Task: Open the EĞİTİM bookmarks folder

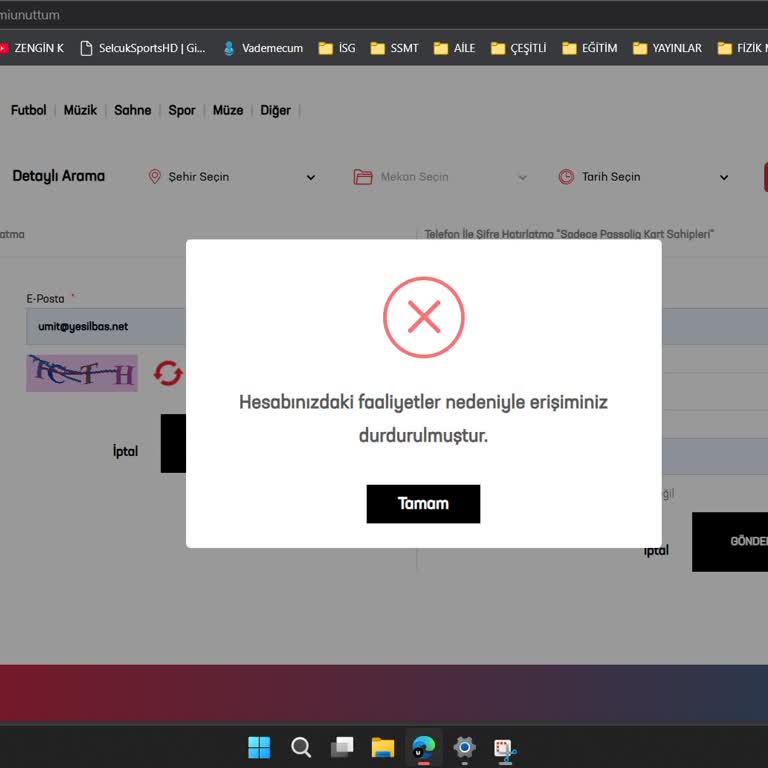Action: (590, 48)
